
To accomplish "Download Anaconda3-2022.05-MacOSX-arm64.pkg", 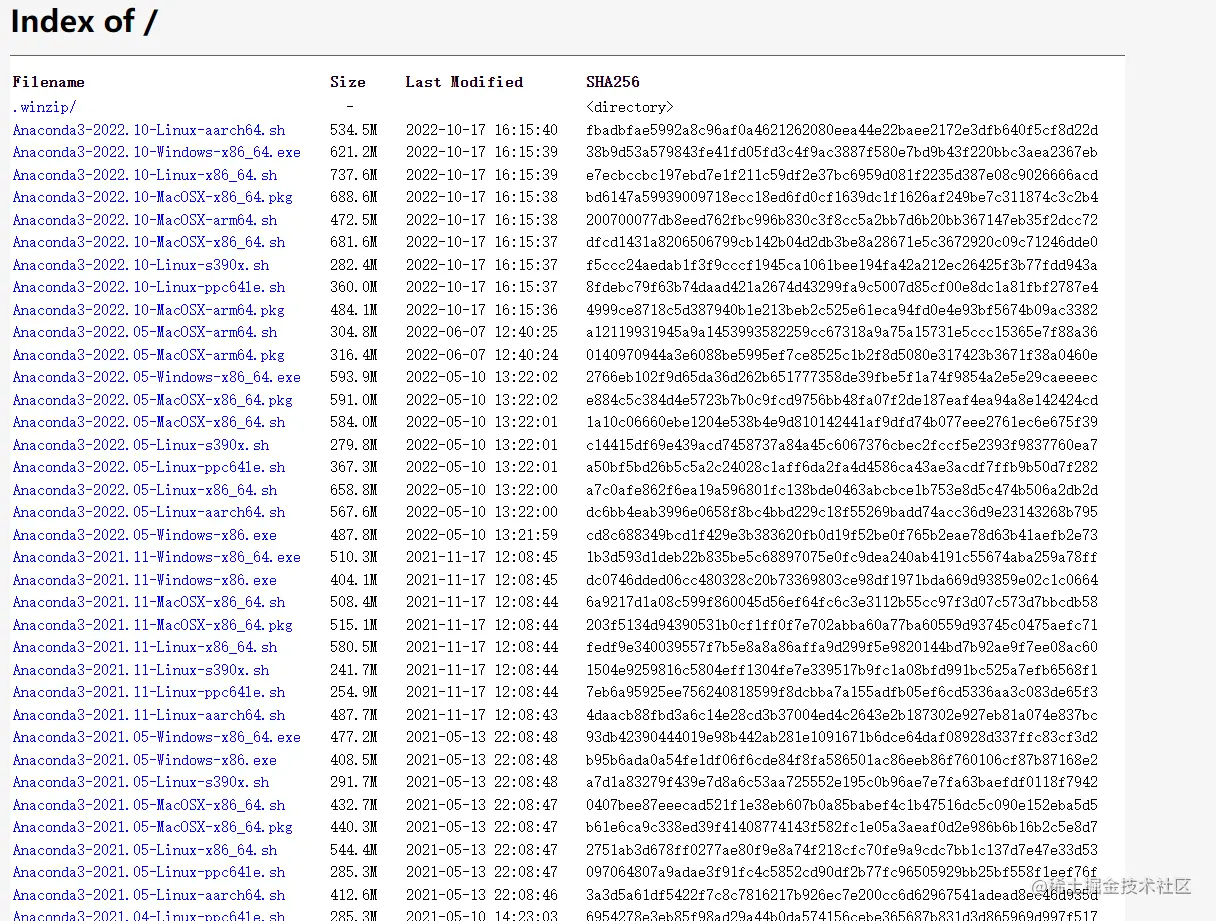I will (x=149, y=355).
